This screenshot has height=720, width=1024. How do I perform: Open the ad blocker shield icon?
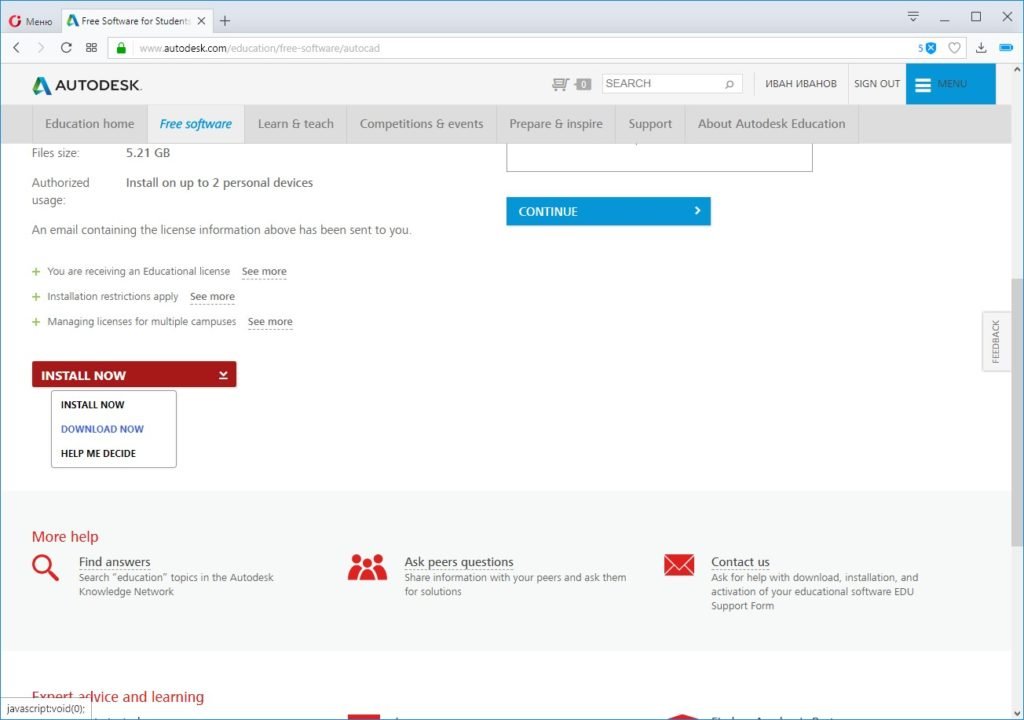(931, 48)
